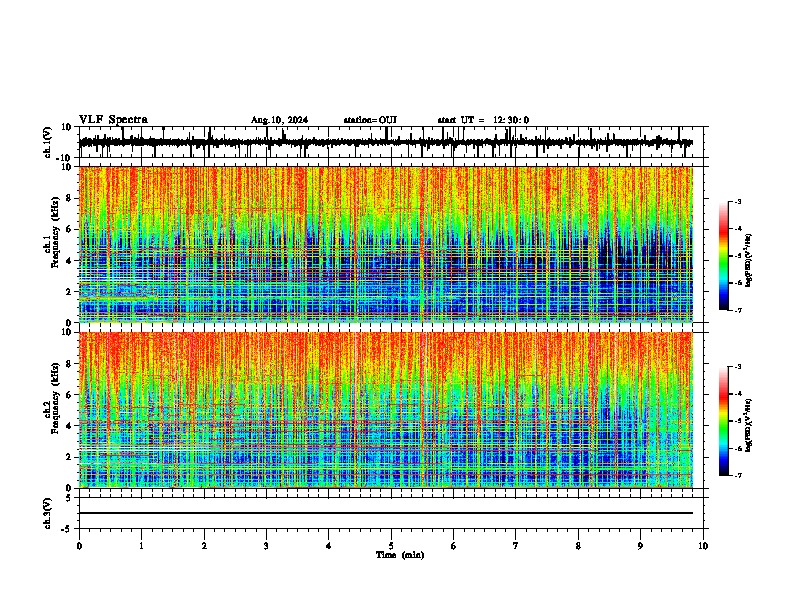Click the 'ch.1(V)' waveform axis label

(x=48, y=142)
